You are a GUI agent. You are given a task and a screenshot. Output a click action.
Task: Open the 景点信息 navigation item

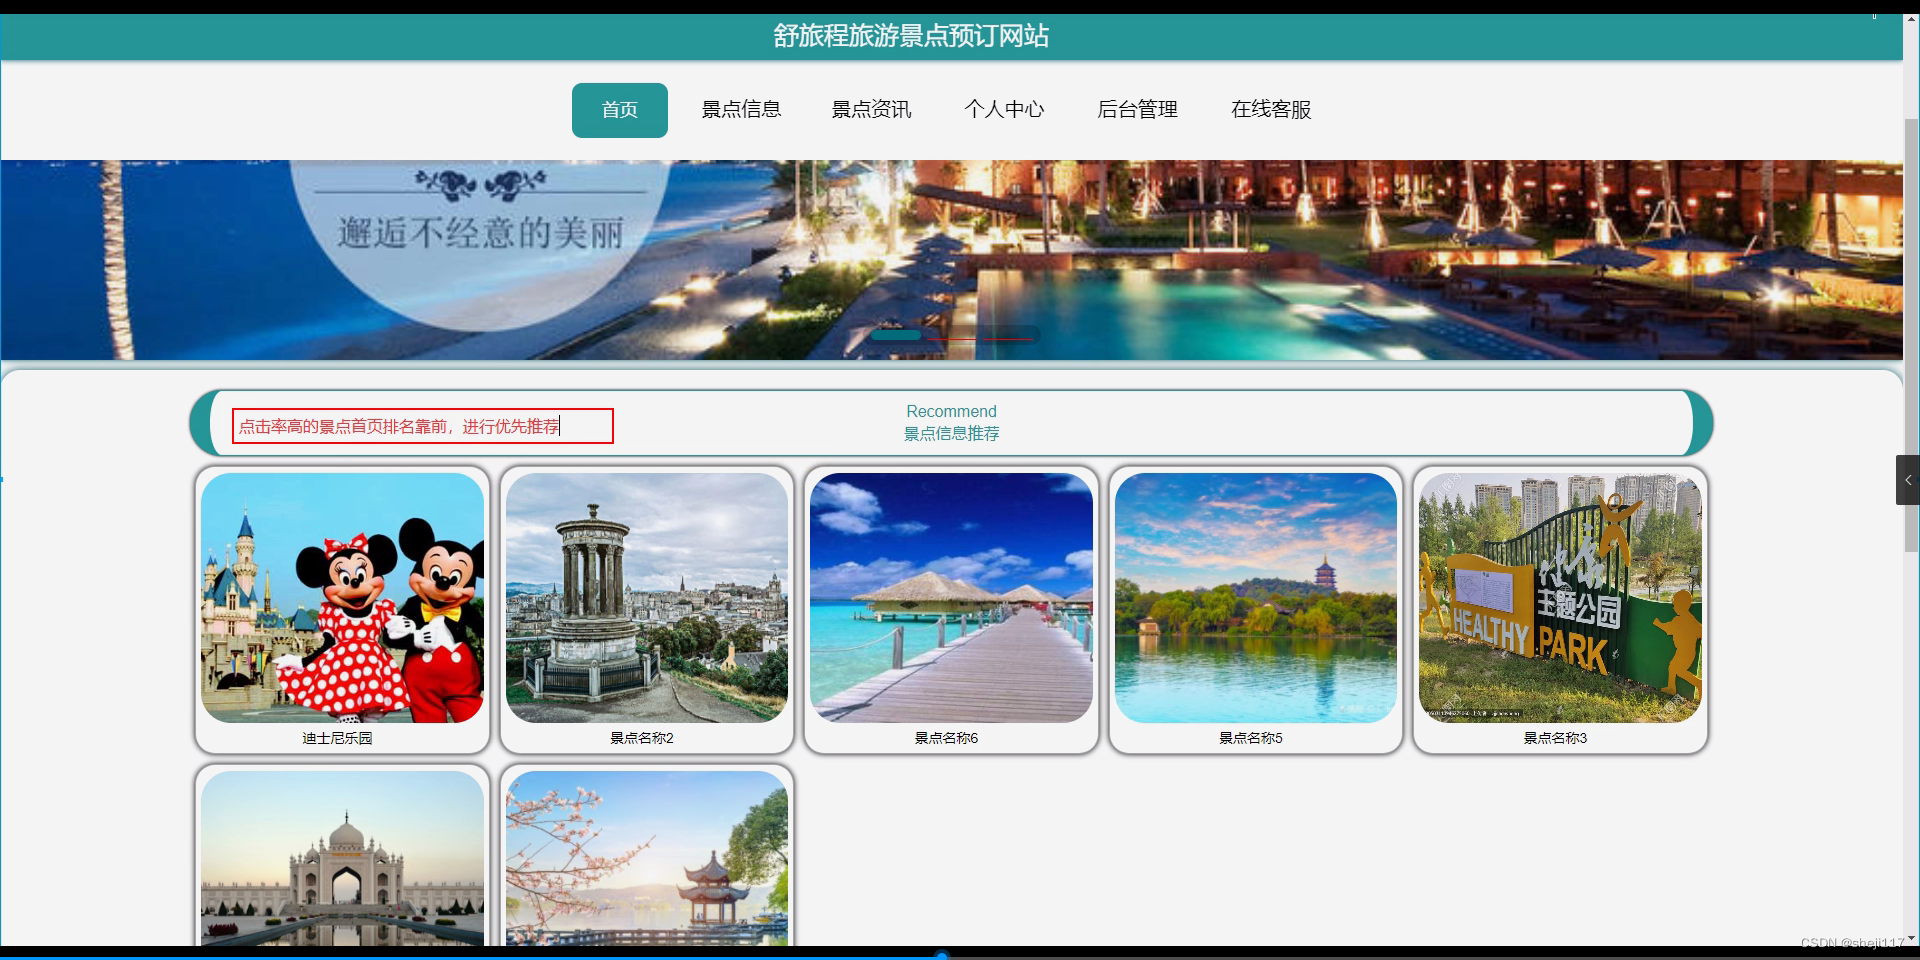pyautogui.click(x=741, y=110)
